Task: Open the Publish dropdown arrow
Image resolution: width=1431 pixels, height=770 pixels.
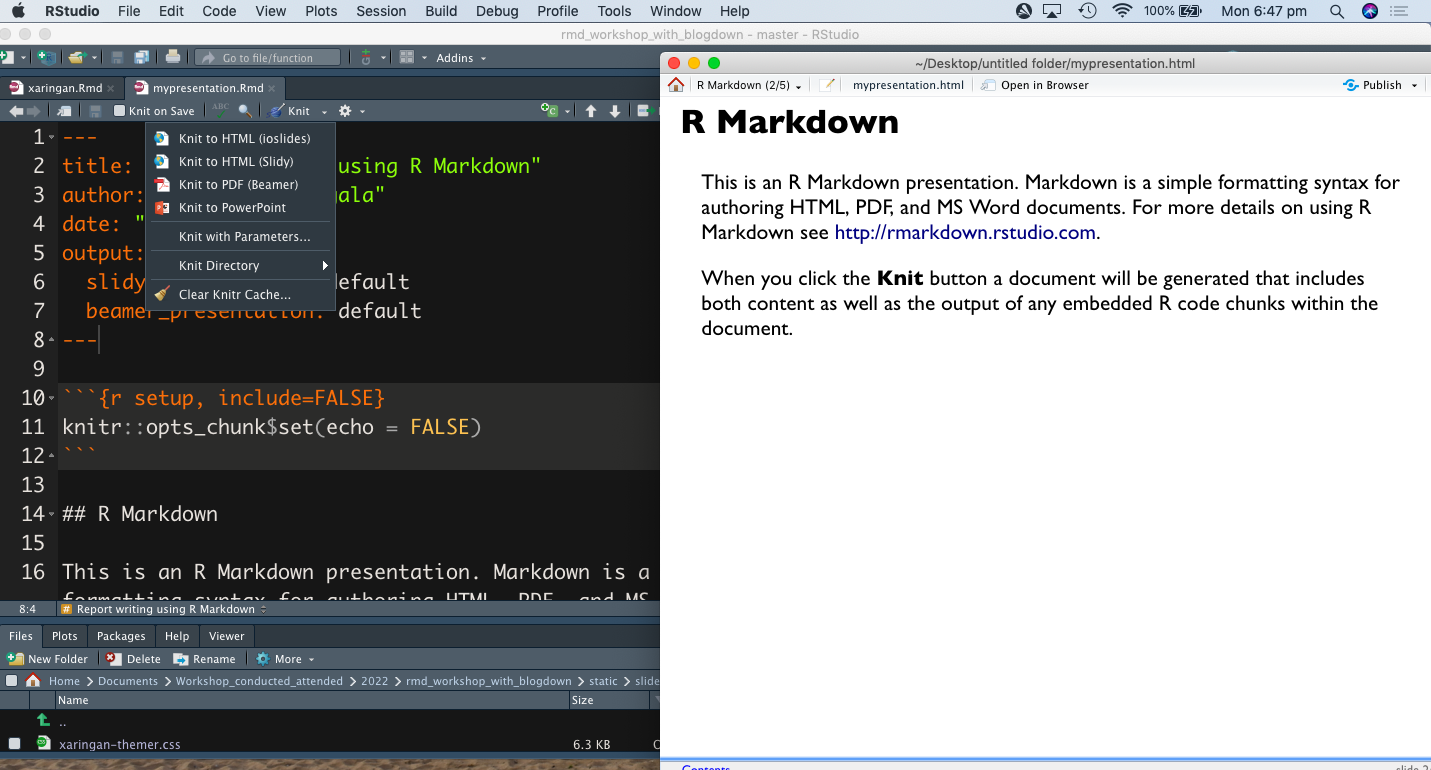Action: click(1415, 85)
